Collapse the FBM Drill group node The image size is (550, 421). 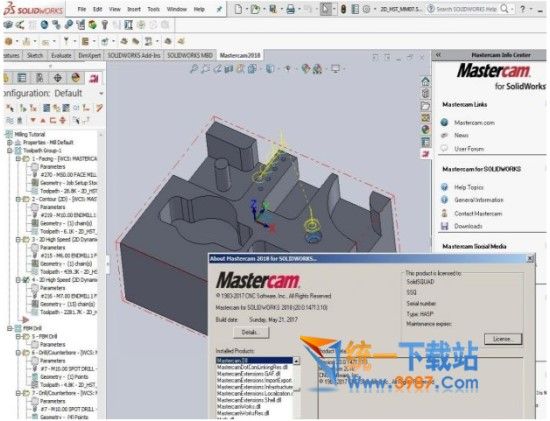point(10,328)
